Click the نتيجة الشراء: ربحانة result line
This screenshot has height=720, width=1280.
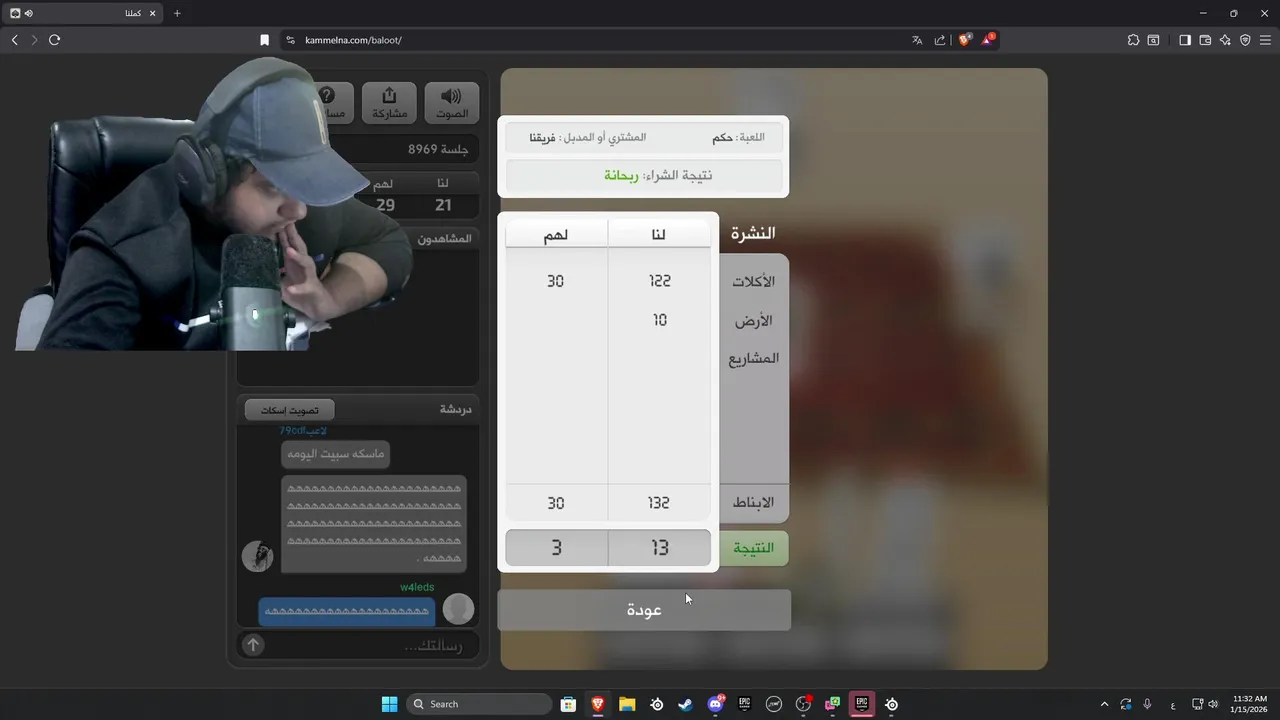644,175
